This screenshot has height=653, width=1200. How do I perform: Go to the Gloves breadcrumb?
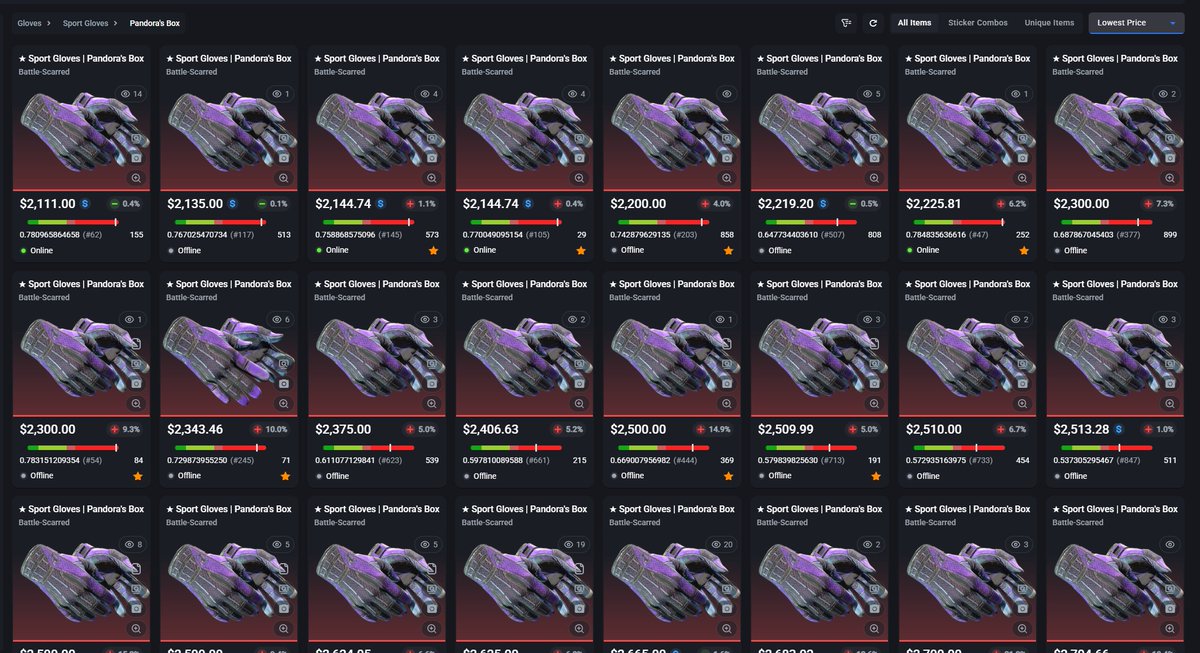coord(29,23)
